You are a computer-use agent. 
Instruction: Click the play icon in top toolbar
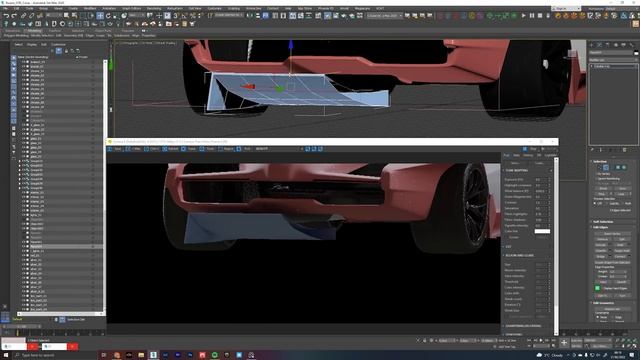point(524,16)
